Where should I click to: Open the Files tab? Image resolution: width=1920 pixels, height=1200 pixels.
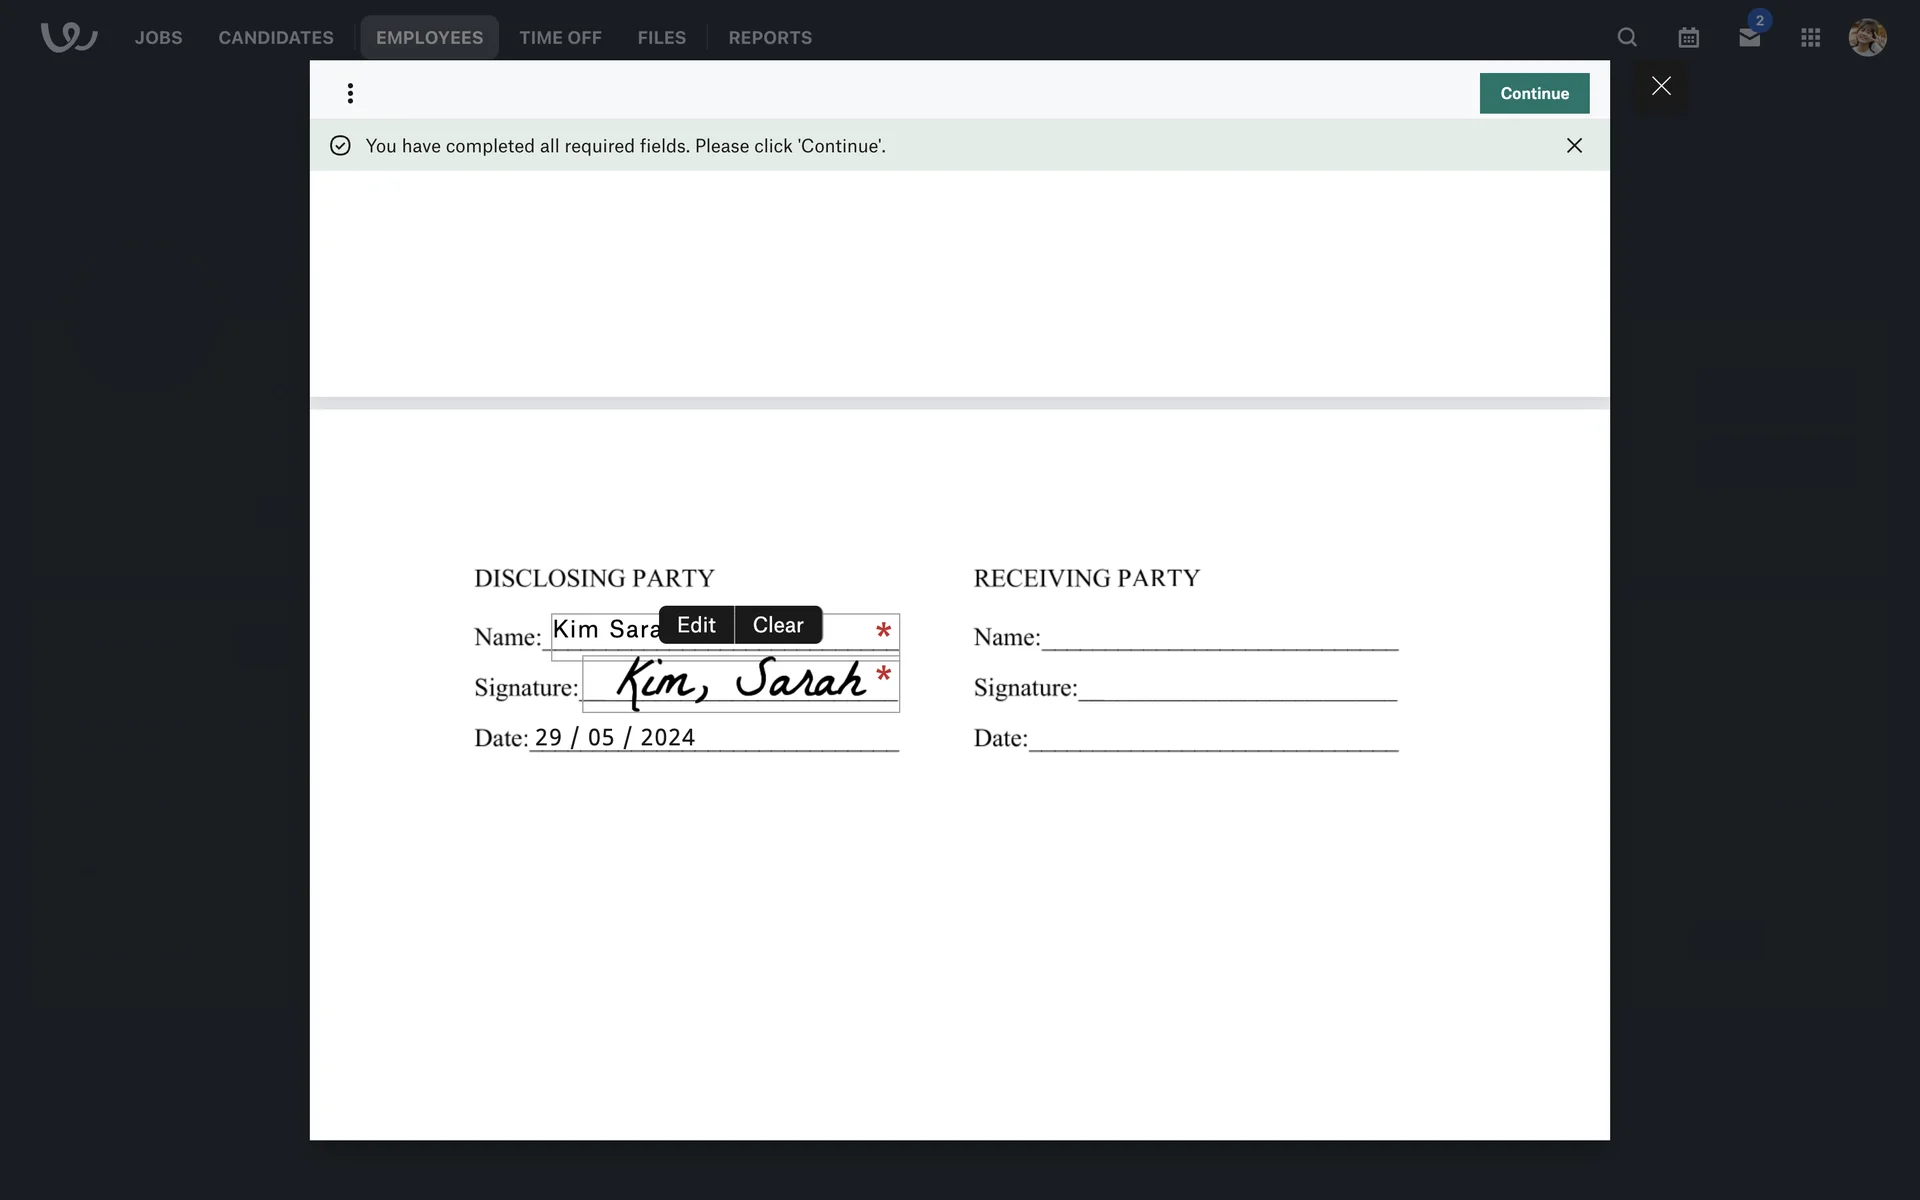pos(661,38)
